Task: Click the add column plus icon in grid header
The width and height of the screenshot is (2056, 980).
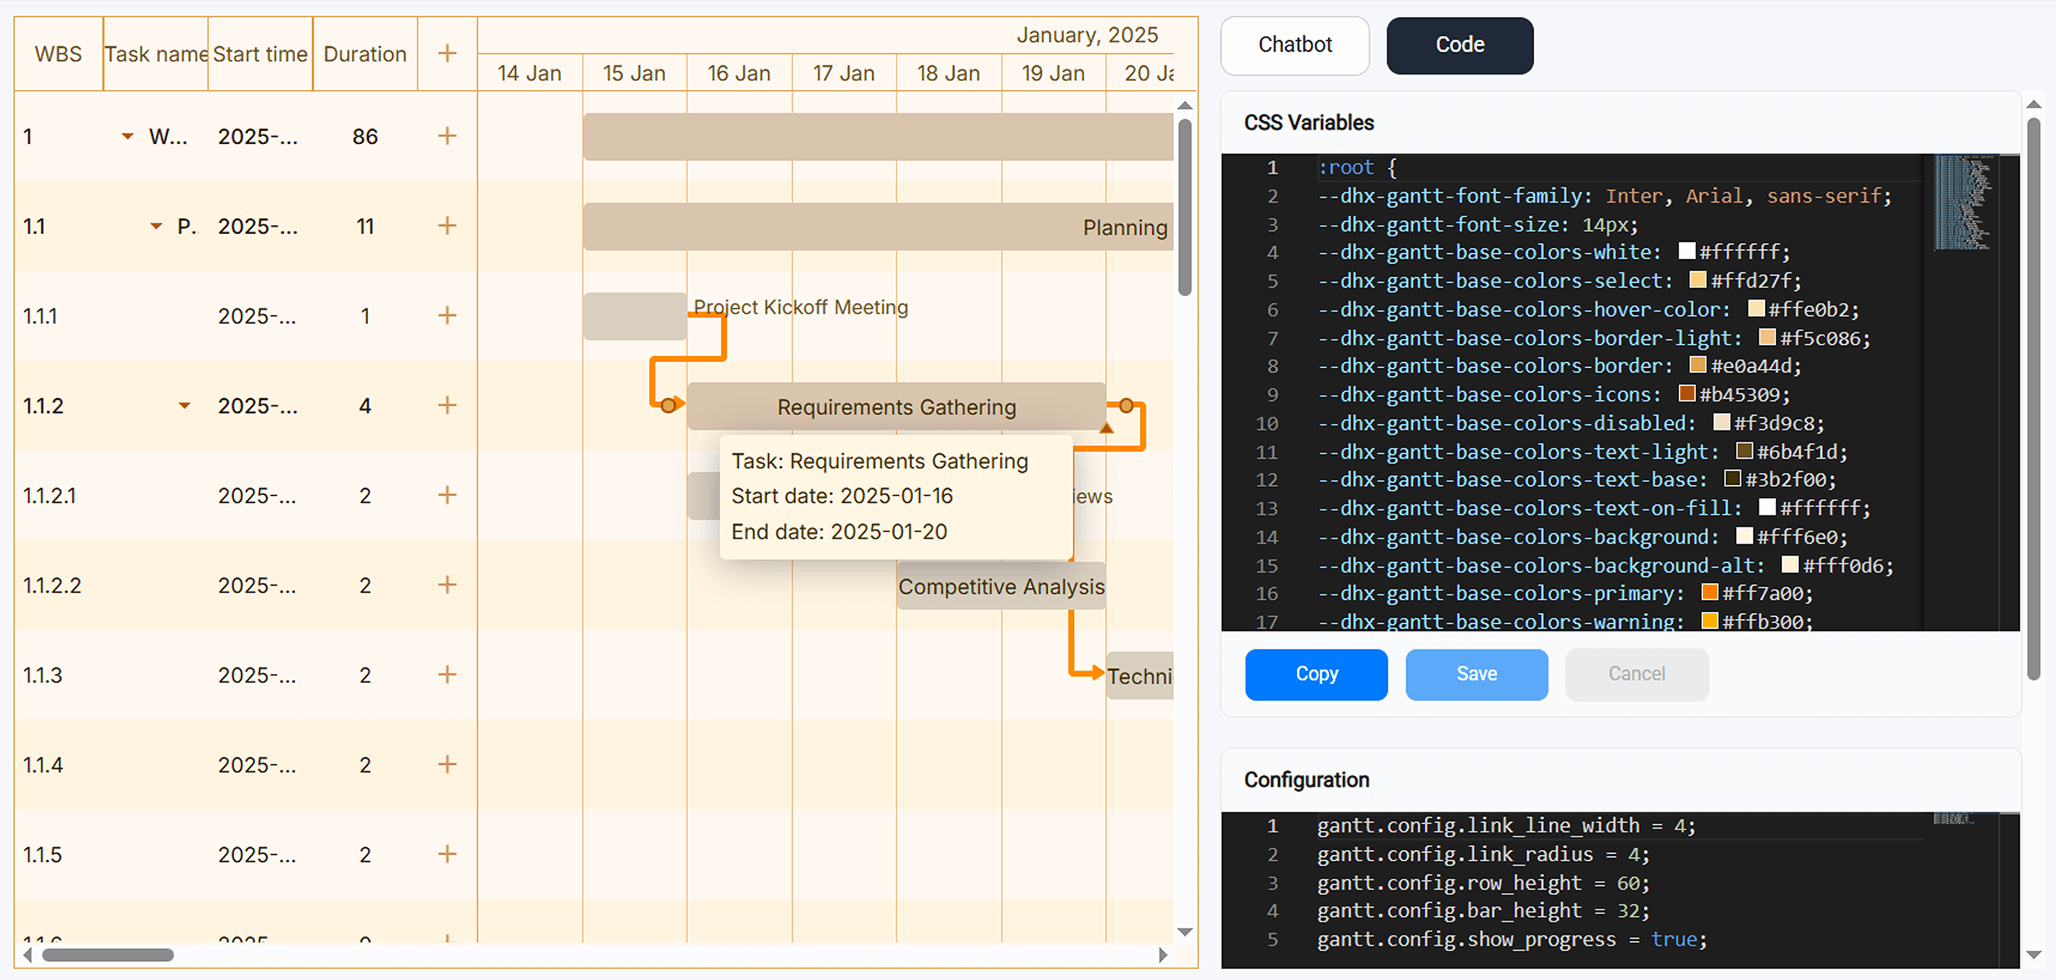Action: pyautogui.click(x=447, y=54)
